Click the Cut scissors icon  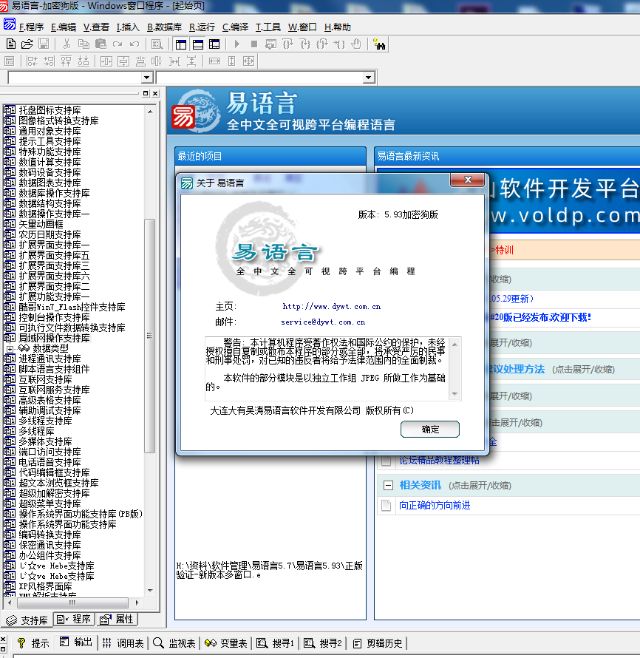click(x=66, y=44)
